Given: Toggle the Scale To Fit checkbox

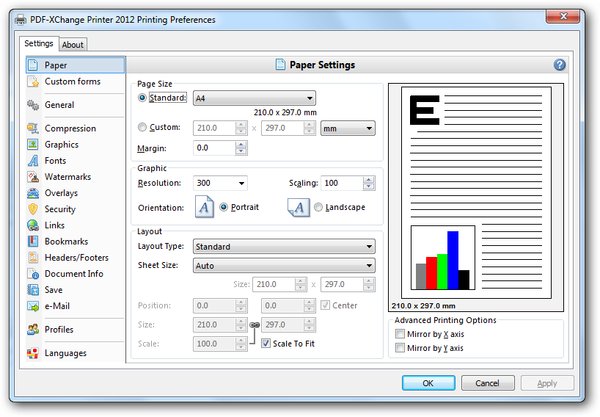Looking at the screenshot, I should [x=266, y=342].
